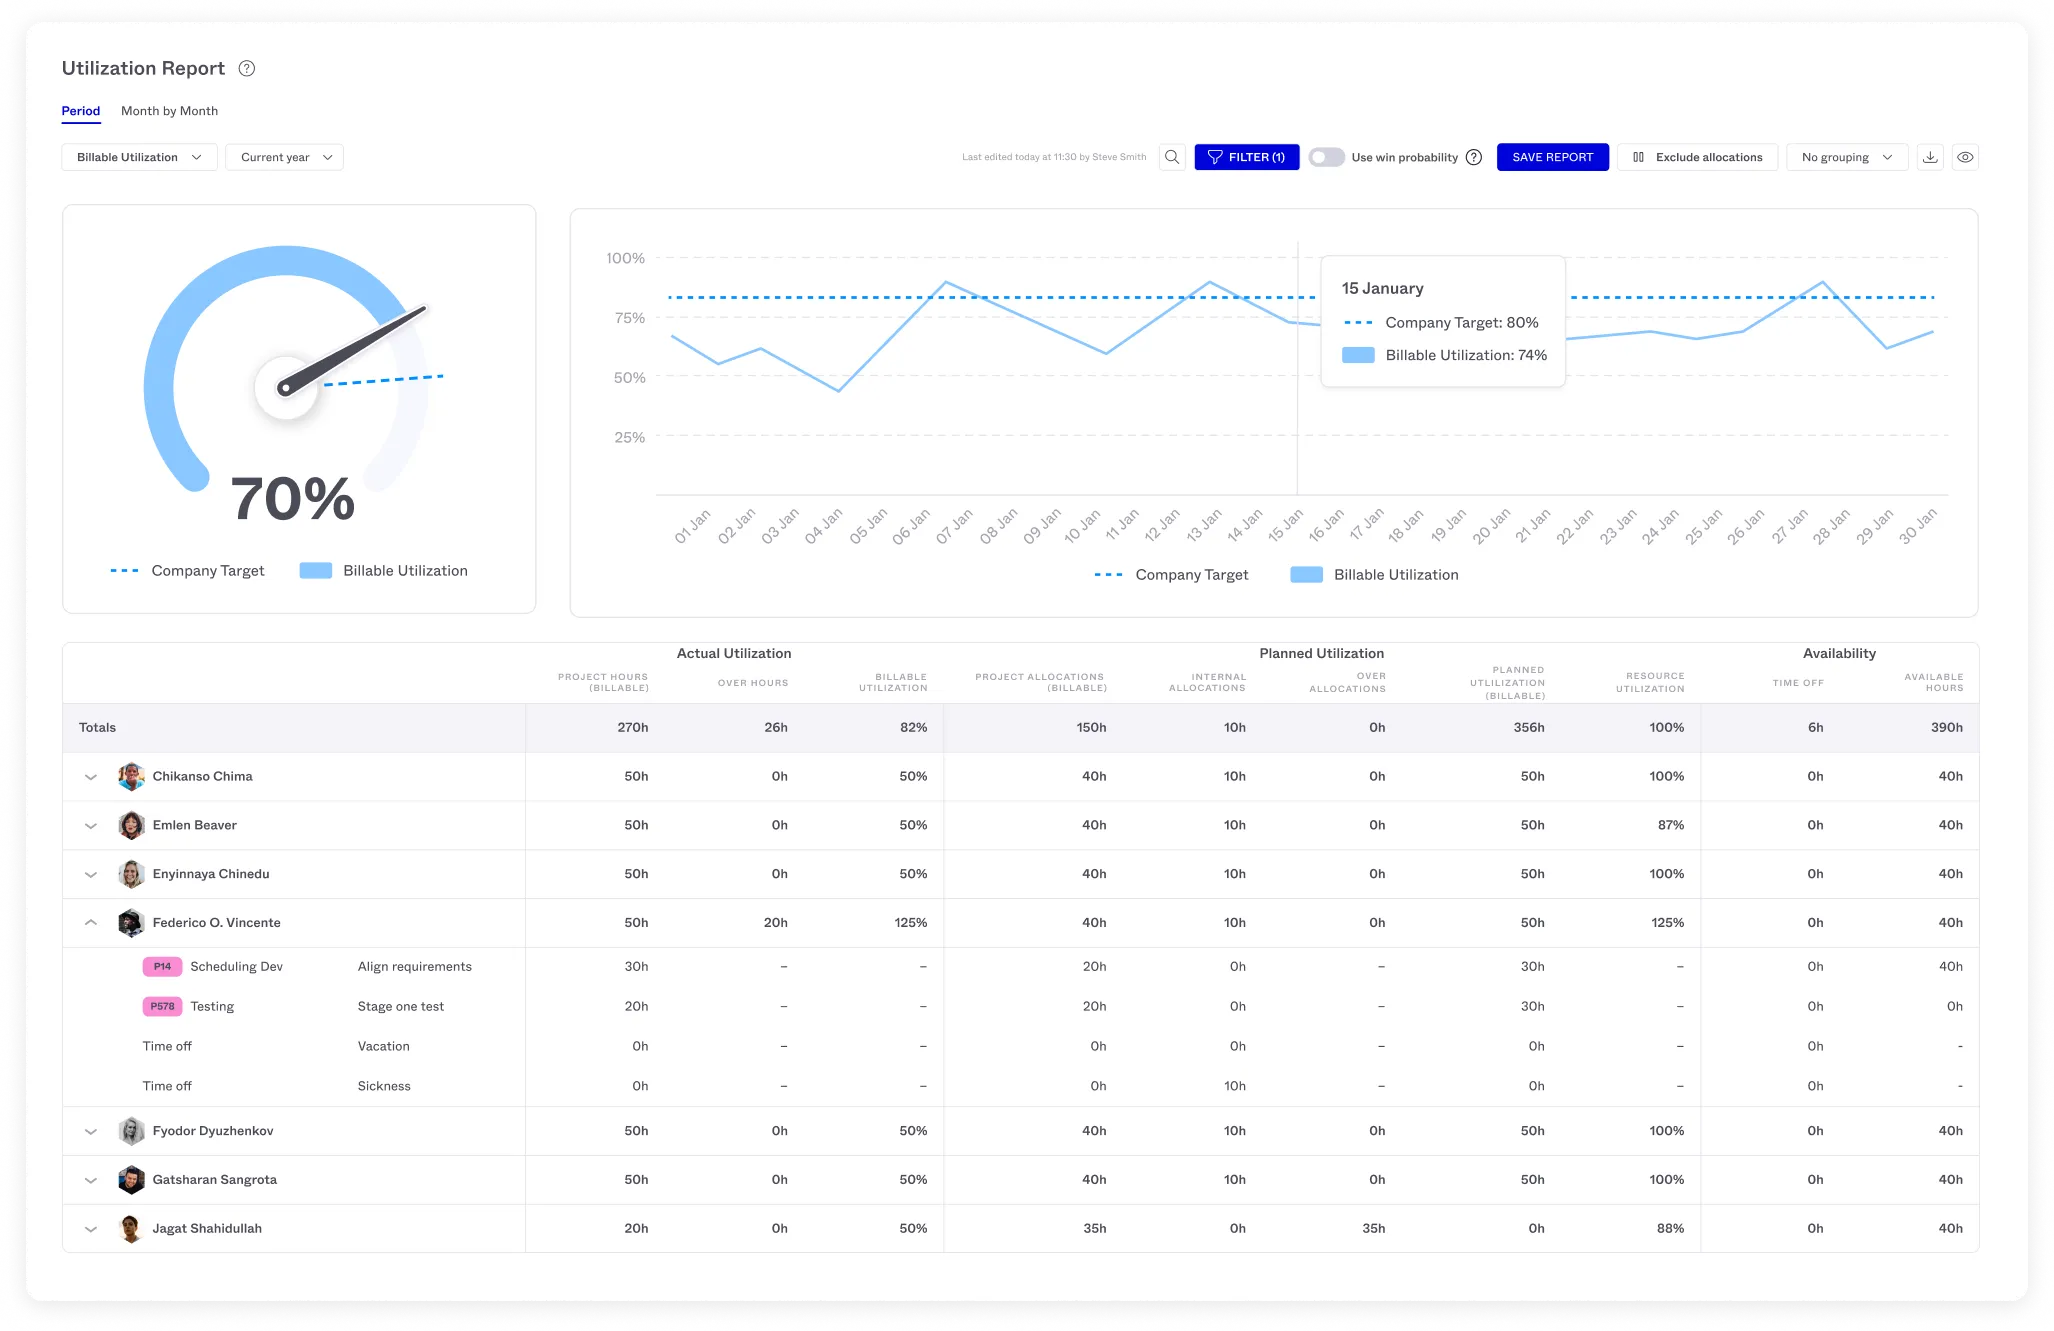
Task: Click the help icon beside Utilization Report
Action: tap(247, 68)
